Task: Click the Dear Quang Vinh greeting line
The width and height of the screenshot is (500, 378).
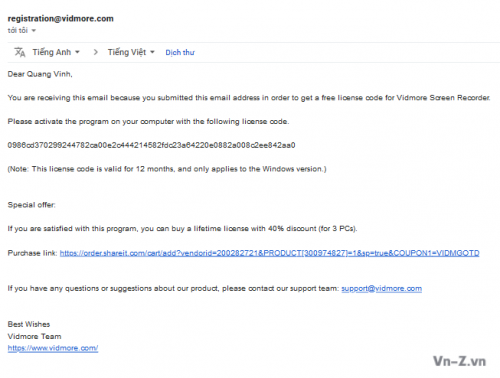Action: [40, 74]
